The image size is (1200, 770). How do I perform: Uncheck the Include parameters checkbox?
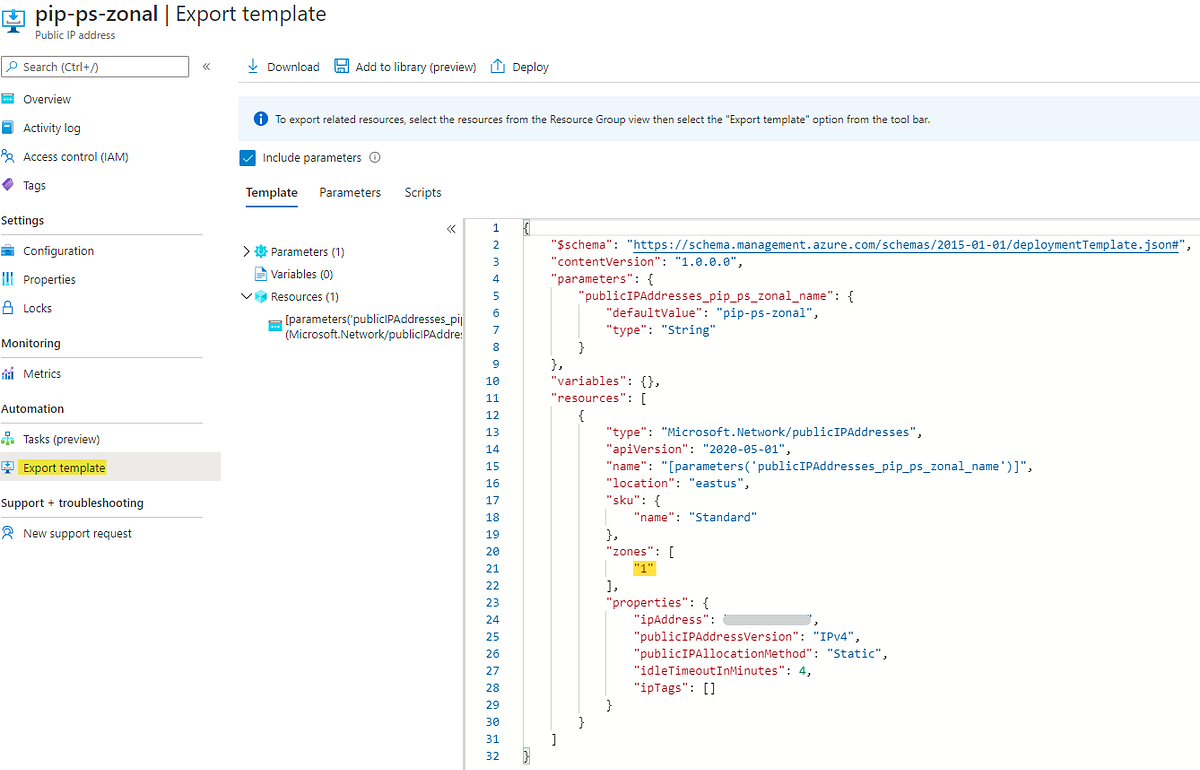point(247,157)
